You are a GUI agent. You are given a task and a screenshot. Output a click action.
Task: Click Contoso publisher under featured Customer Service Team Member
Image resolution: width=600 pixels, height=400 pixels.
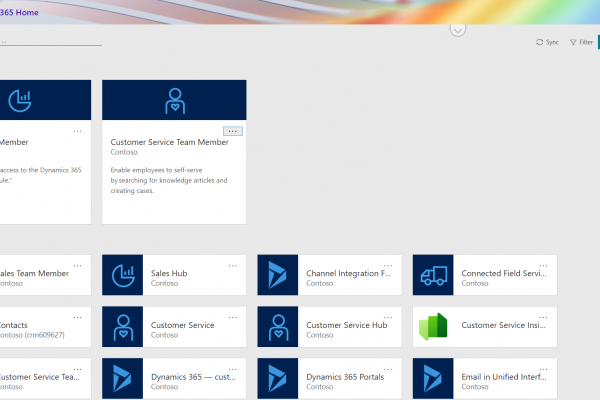[x=124, y=152]
